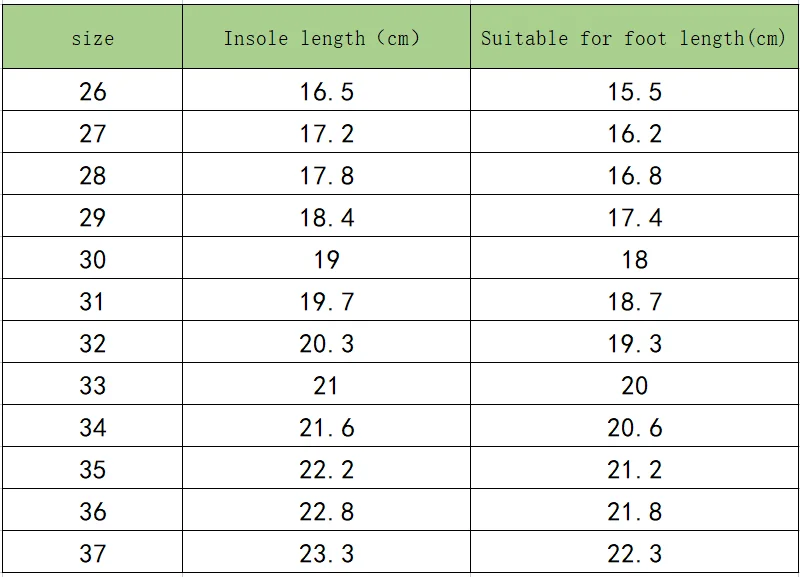This screenshot has height=577, width=800.
Task: Select the size 34 cell
Action: 92,428
